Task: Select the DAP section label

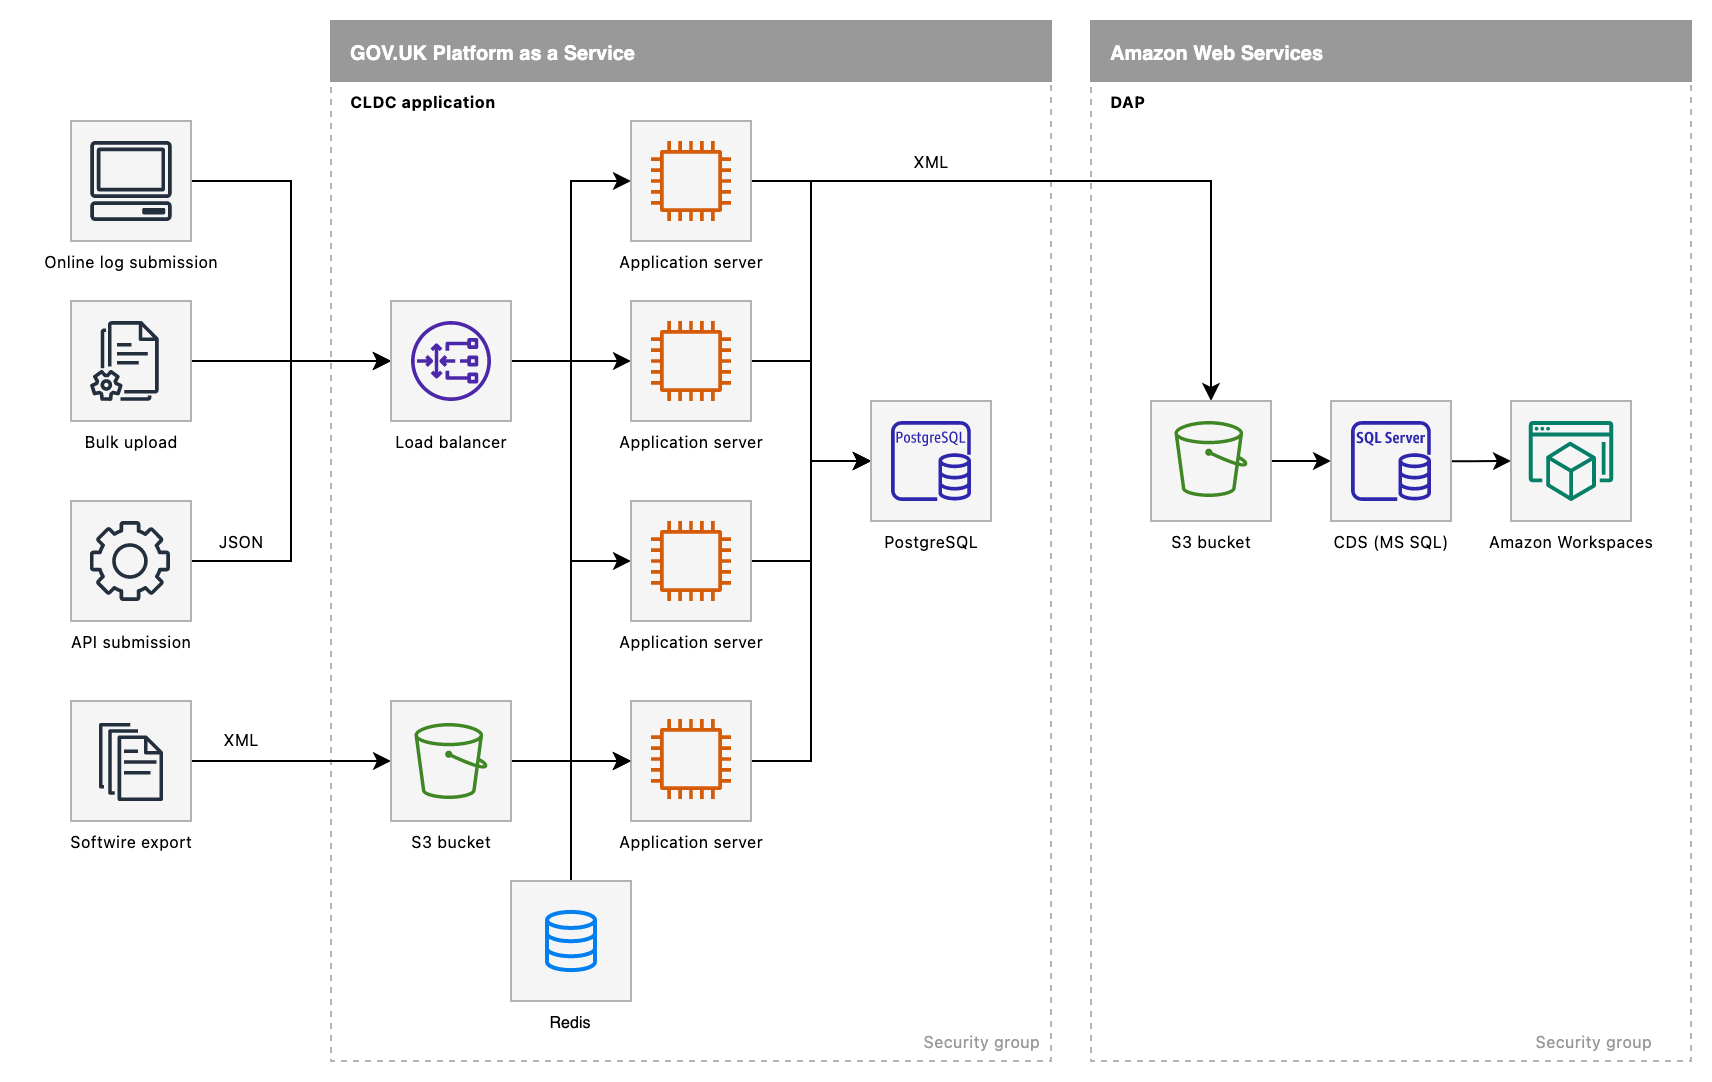Action: [x=1126, y=102]
